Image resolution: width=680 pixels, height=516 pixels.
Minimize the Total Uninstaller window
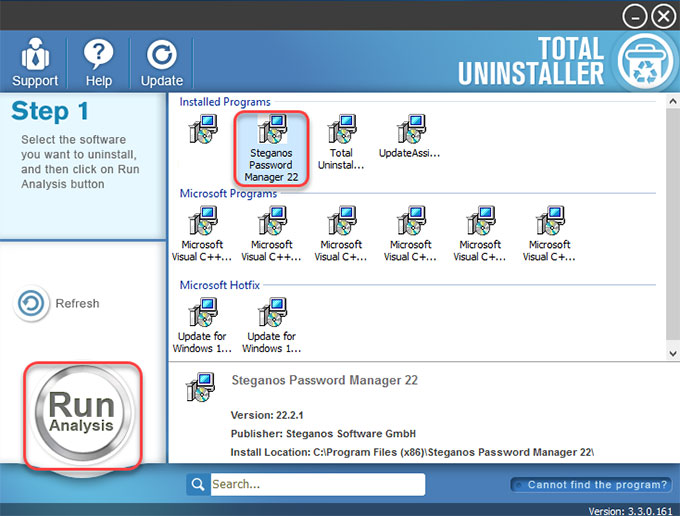634,16
